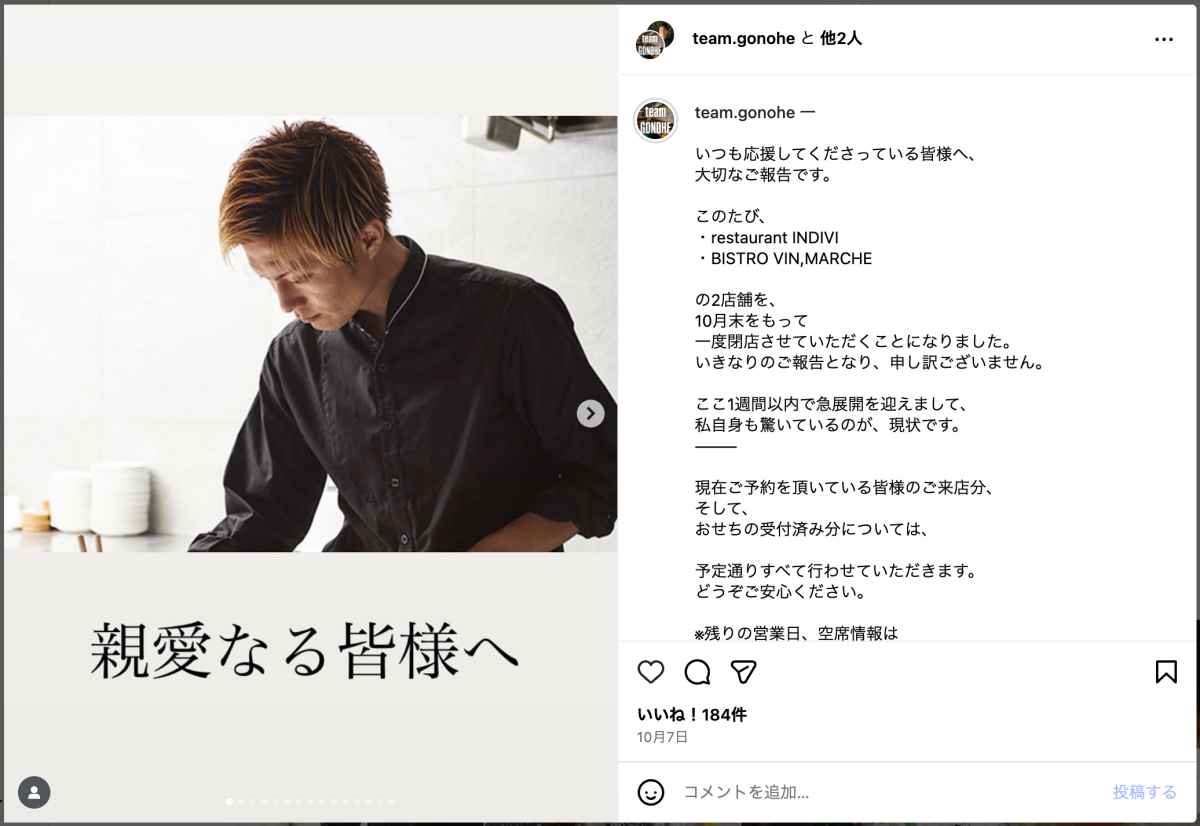View the list of 184 likes
The width and height of the screenshot is (1200, 826).
(x=692, y=715)
